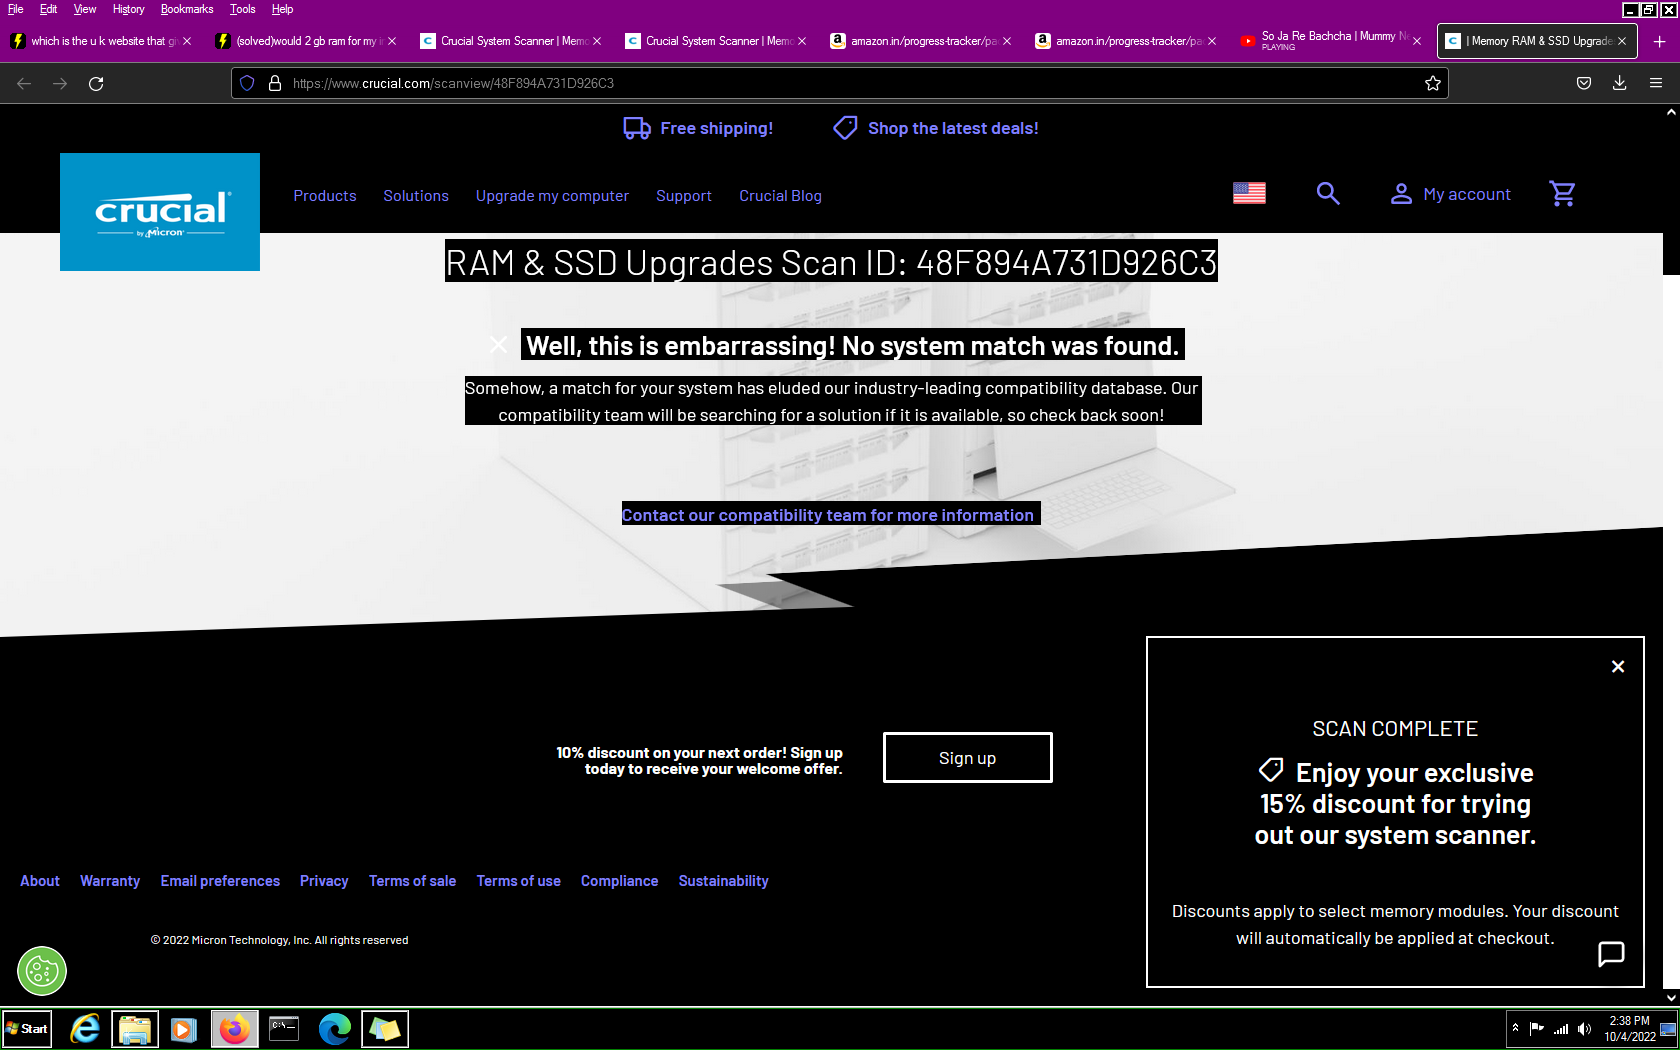Image resolution: width=1680 pixels, height=1050 pixels.
Task: Click the Sign up button
Action: (967, 758)
